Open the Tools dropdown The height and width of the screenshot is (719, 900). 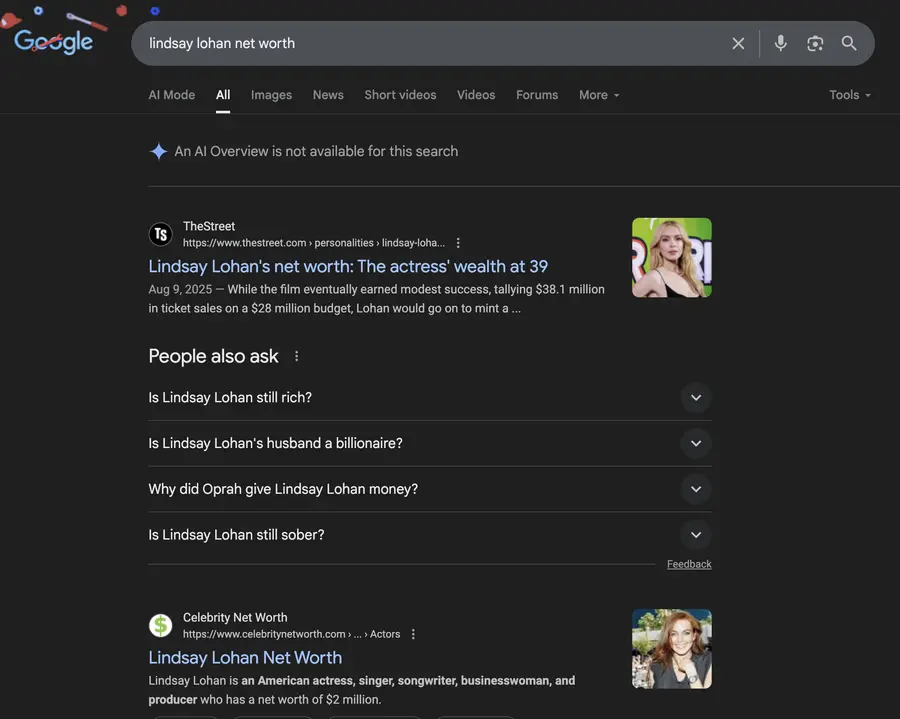tap(849, 95)
